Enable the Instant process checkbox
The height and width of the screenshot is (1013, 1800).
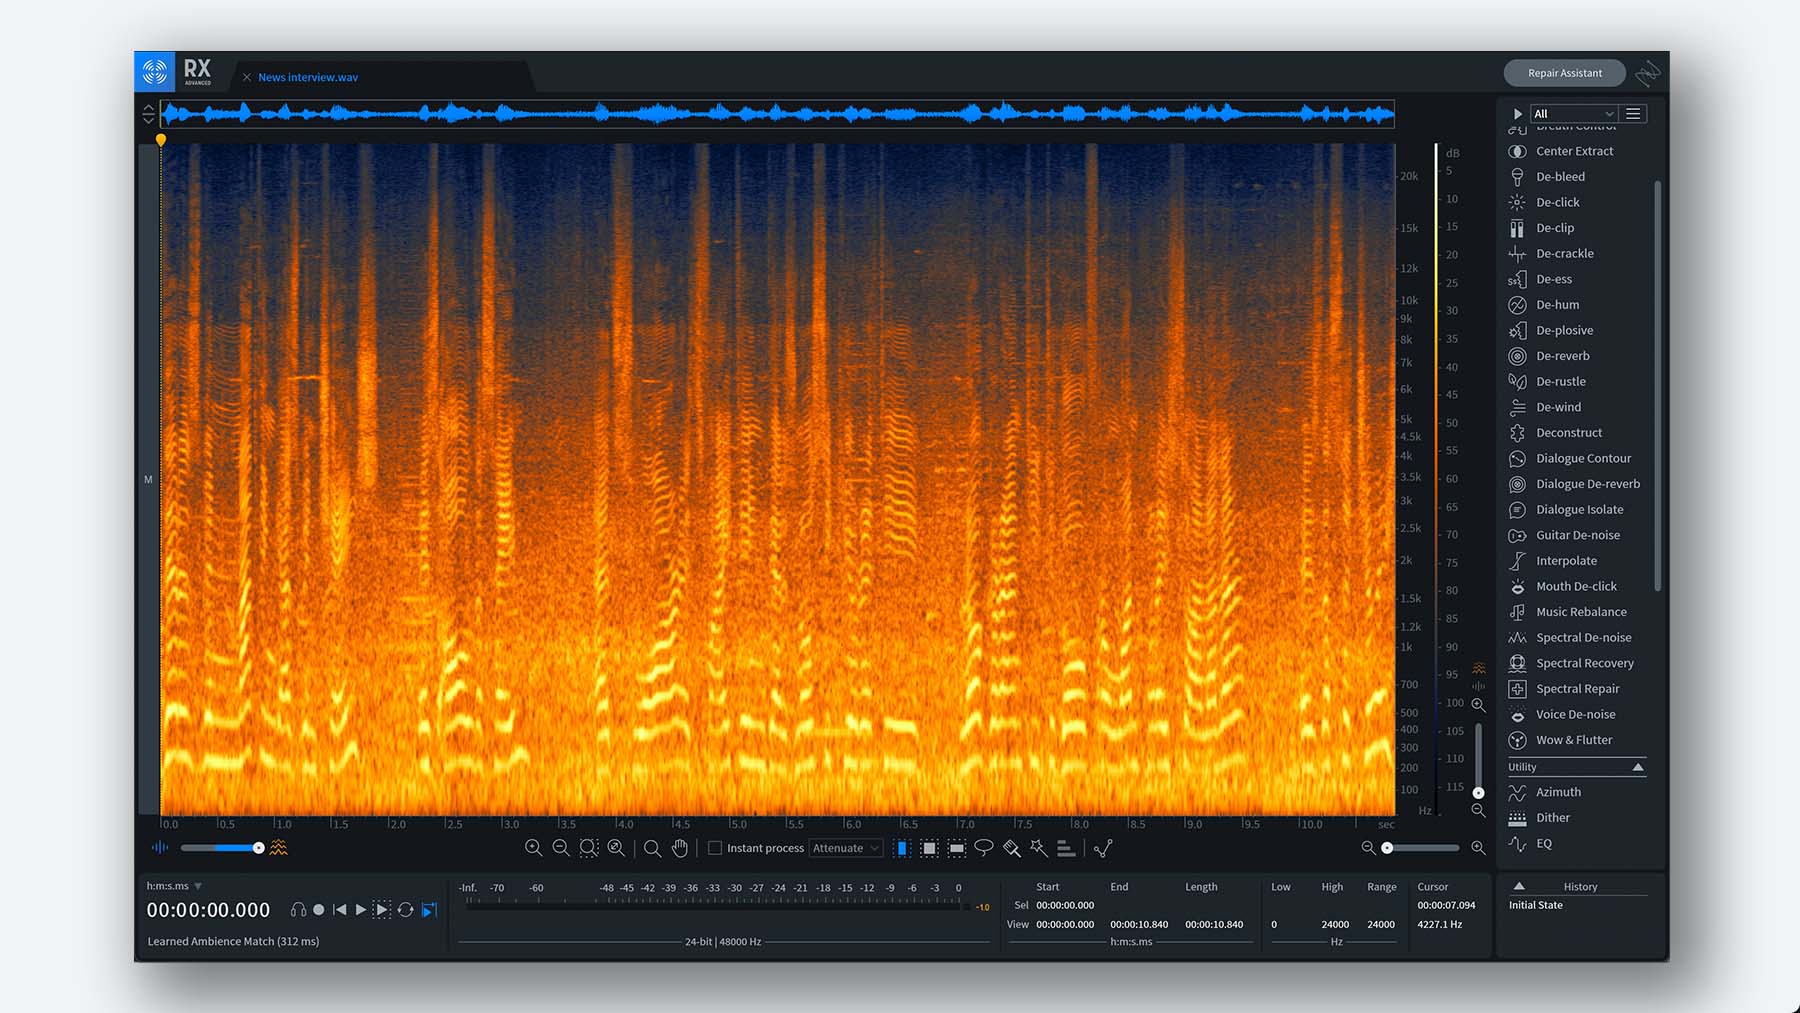[x=715, y=848]
